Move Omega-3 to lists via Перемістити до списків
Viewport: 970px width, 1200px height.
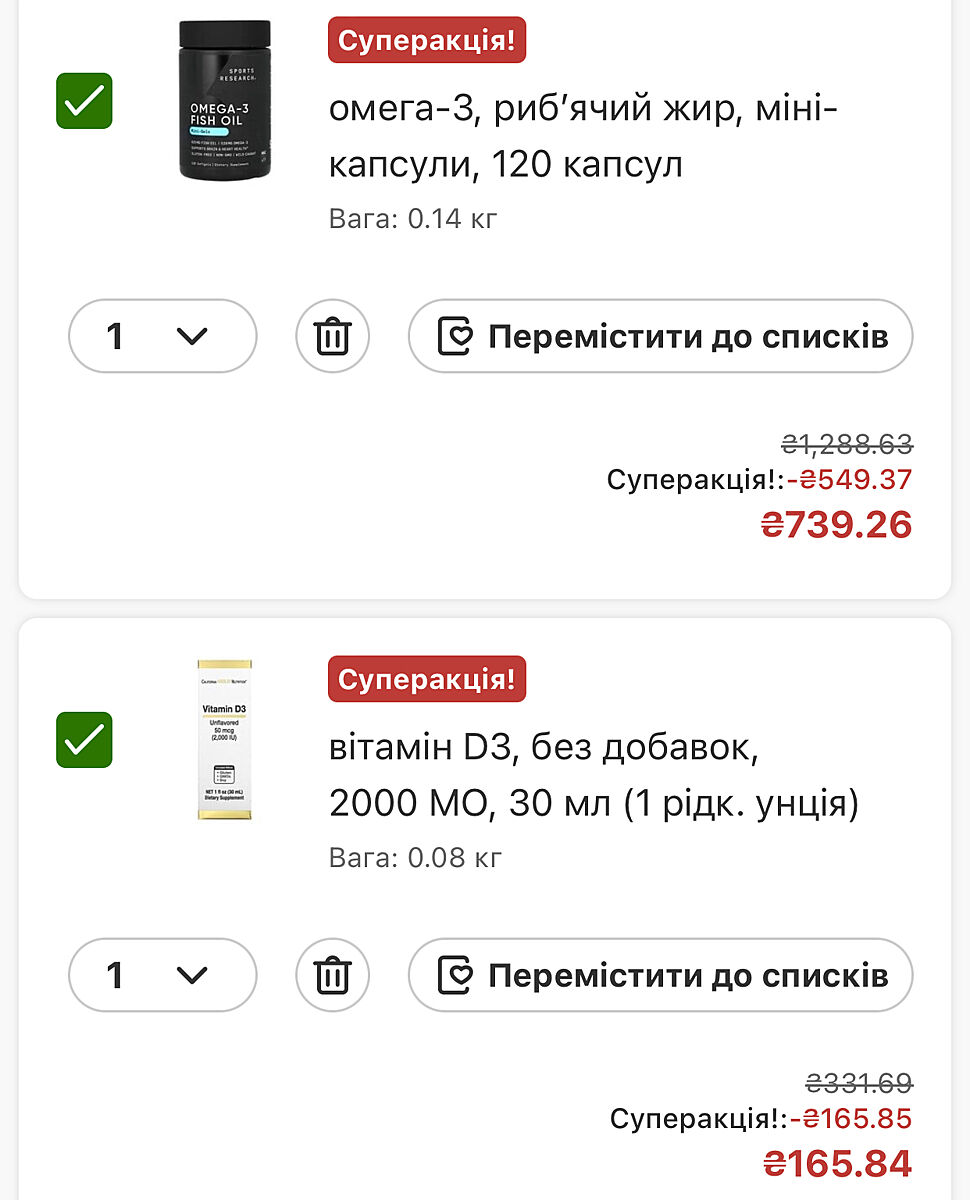(x=660, y=336)
